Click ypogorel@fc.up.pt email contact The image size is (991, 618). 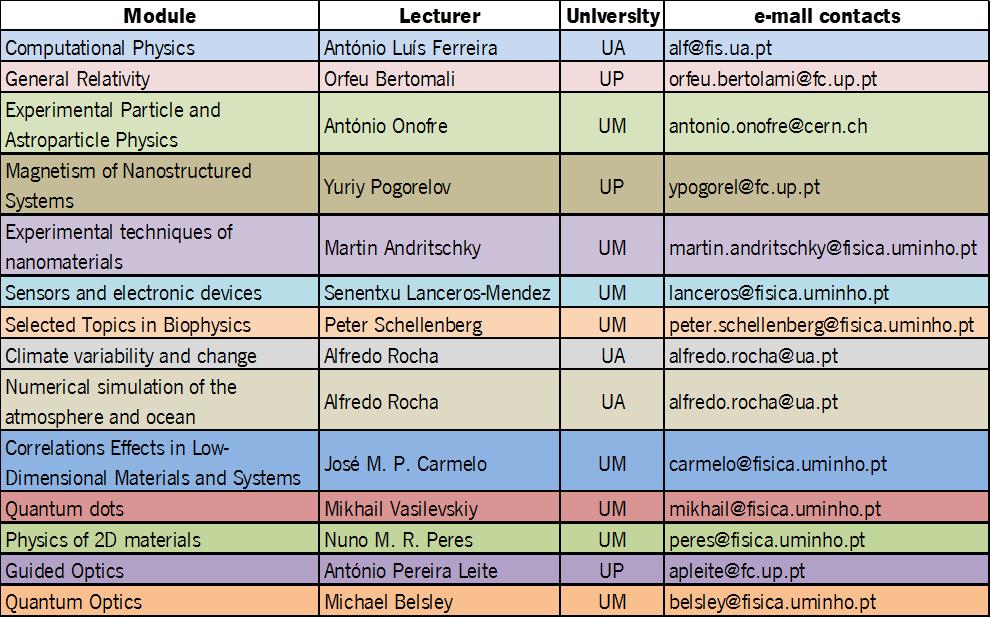pyautogui.click(x=745, y=187)
